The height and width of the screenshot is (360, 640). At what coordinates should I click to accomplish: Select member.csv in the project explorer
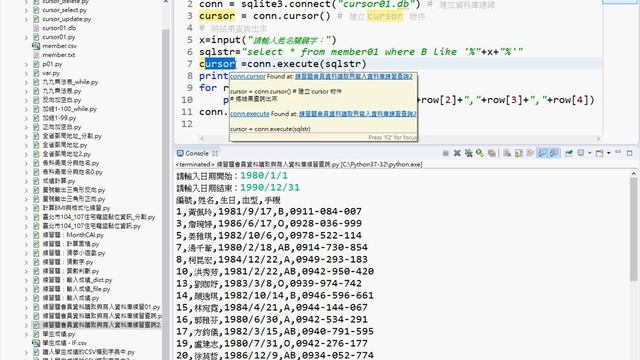point(60,46)
